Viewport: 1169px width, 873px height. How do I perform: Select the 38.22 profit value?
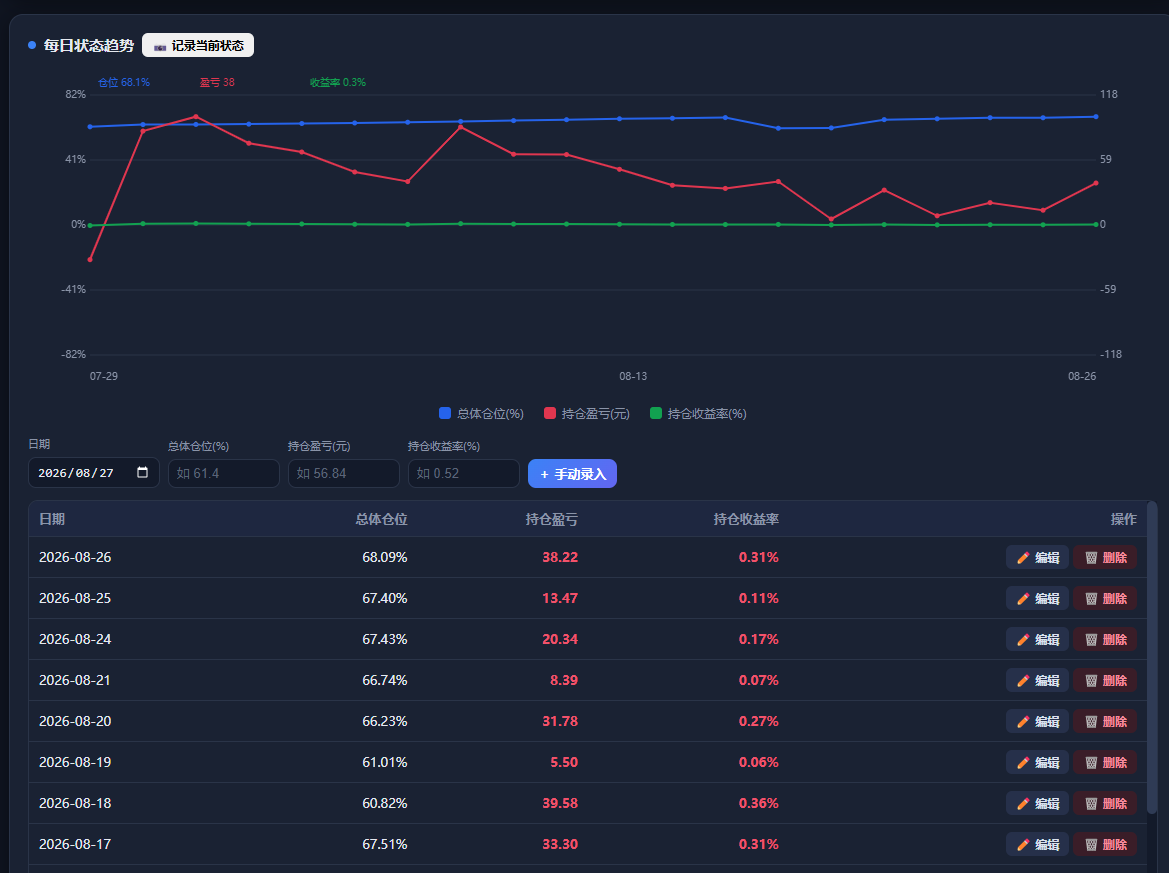point(560,557)
